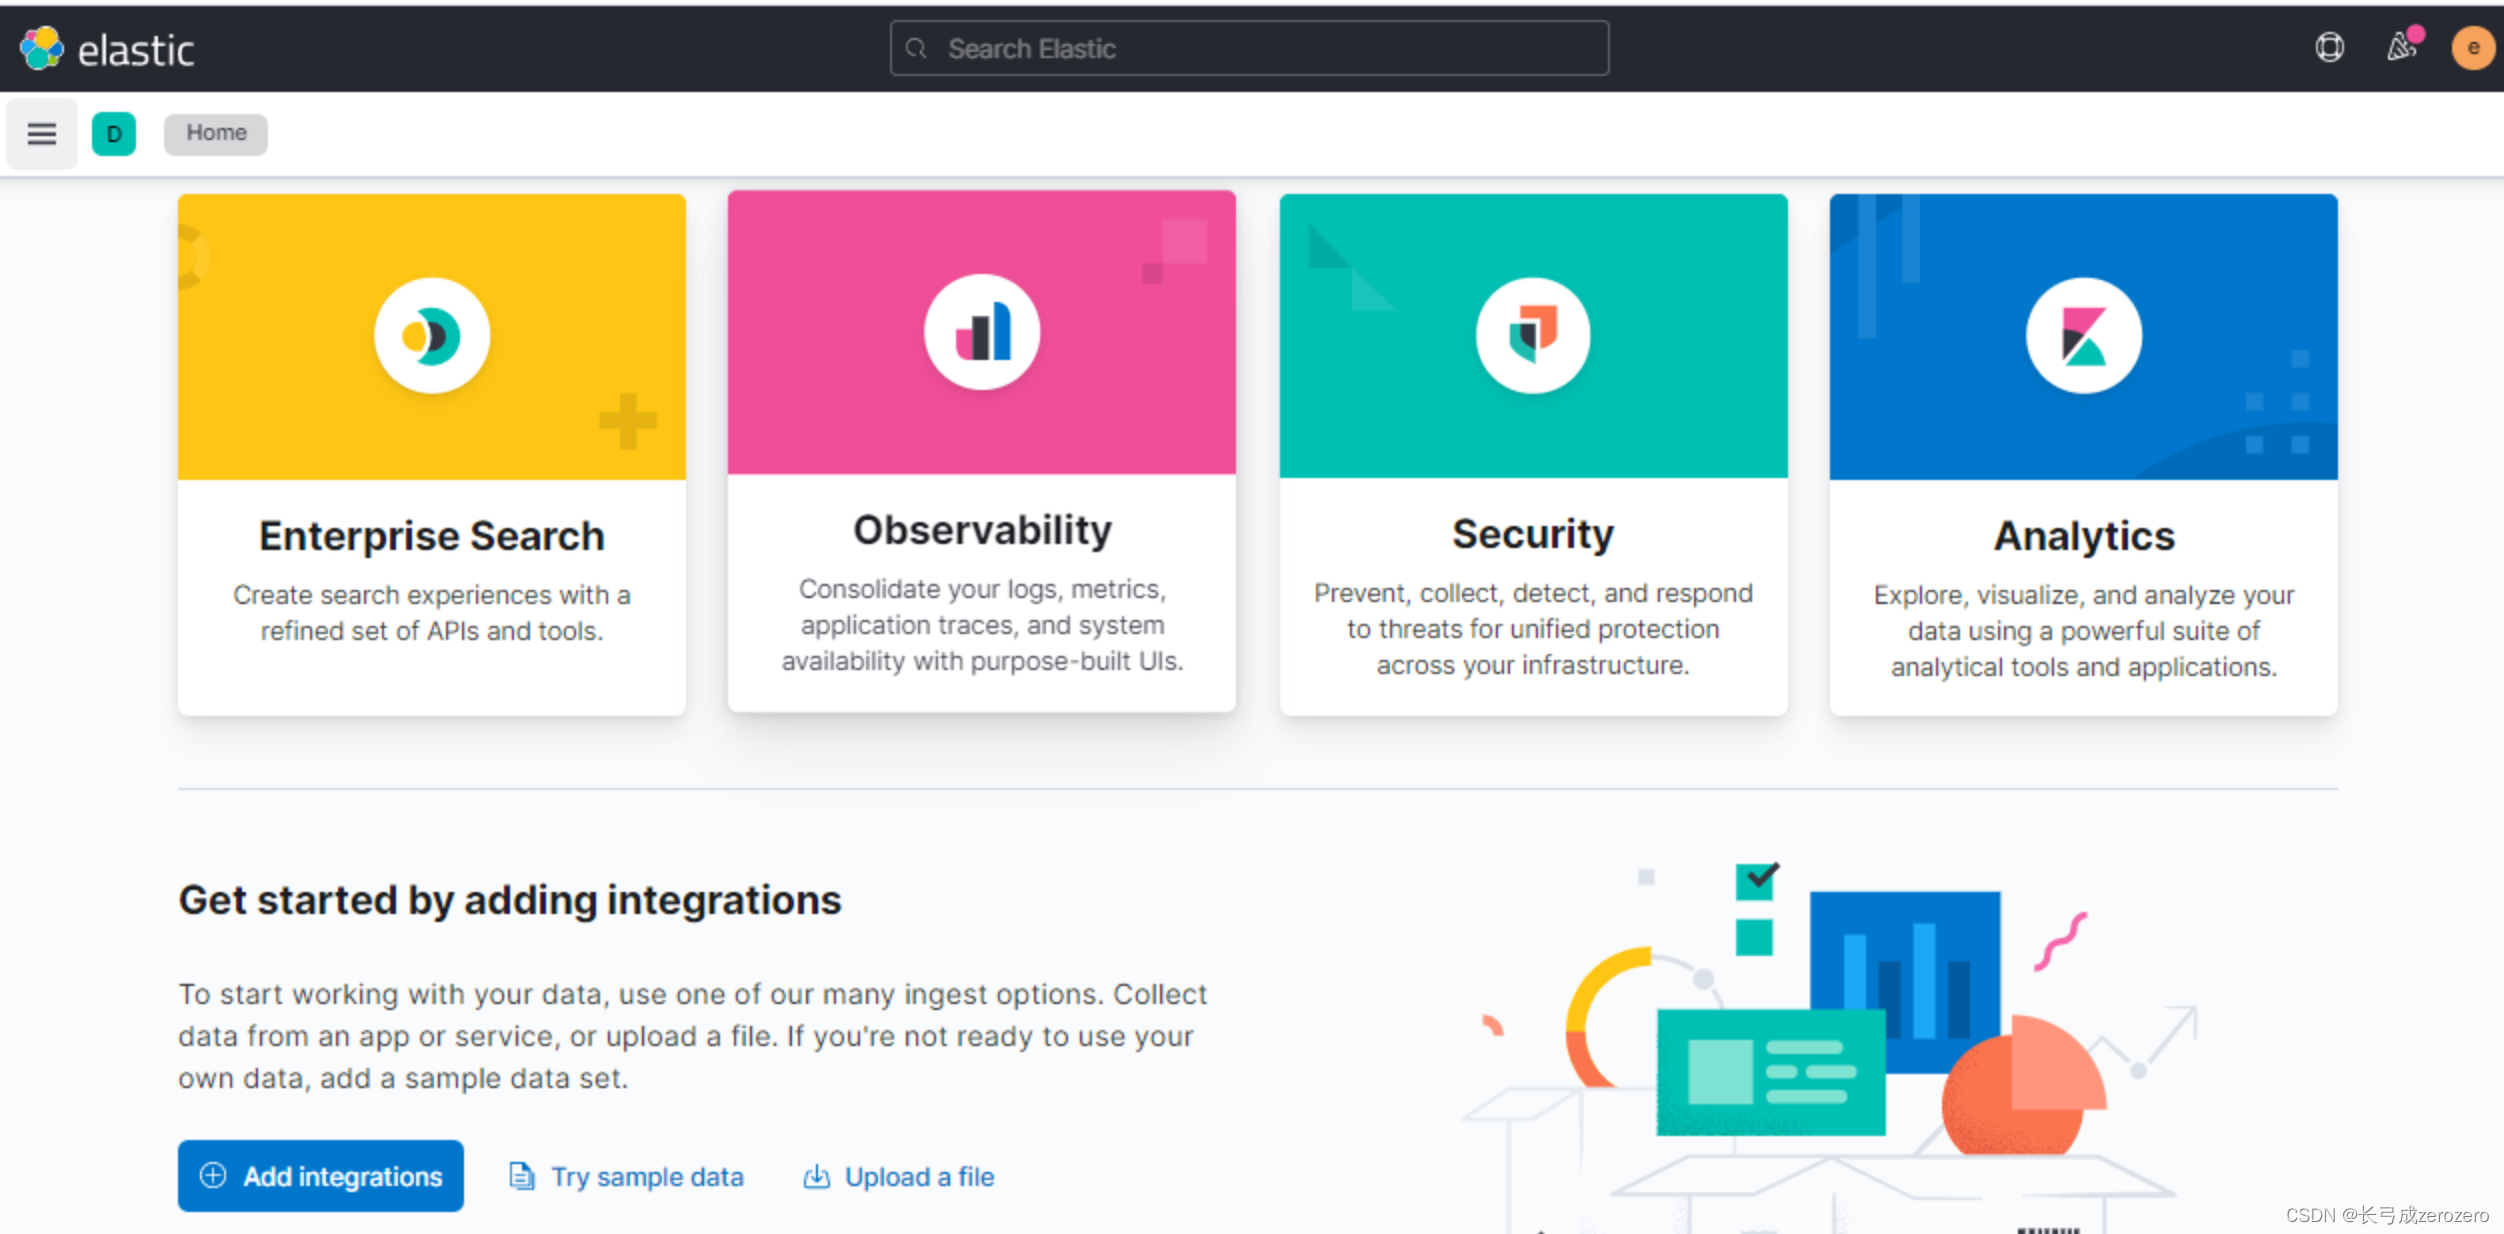Screen dimensions: 2504x1234
Task: Open the Observability card title
Action: point(982,530)
